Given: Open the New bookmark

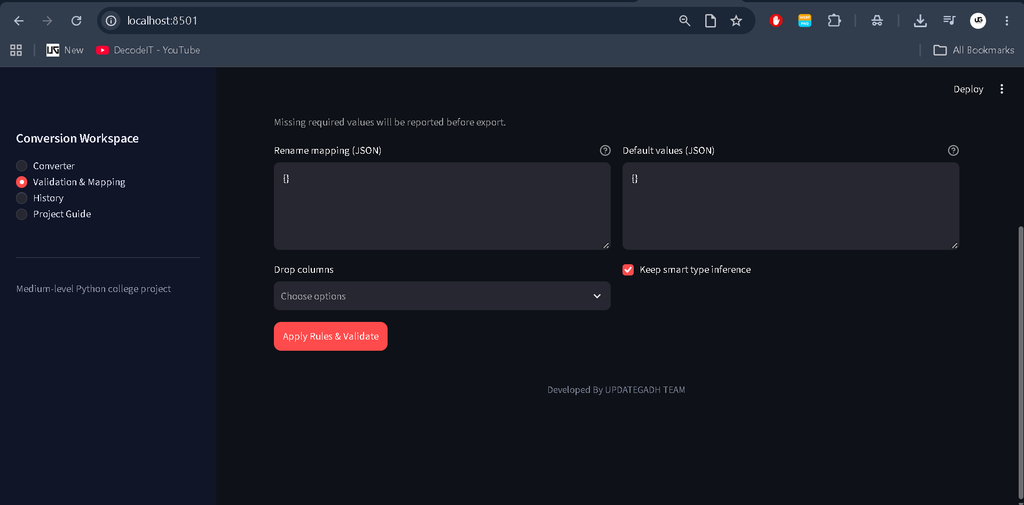Looking at the screenshot, I should click(65, 50).
